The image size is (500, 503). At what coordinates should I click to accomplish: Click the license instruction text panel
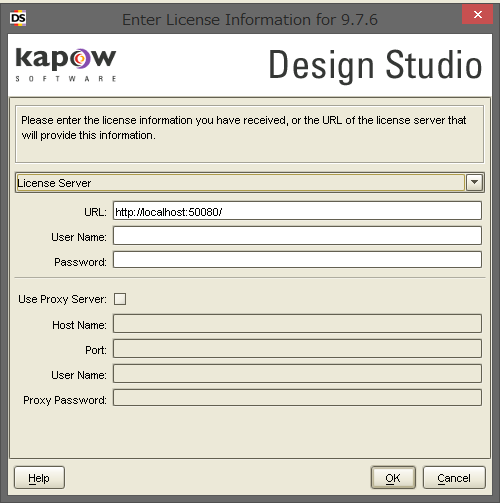point(250,134)
